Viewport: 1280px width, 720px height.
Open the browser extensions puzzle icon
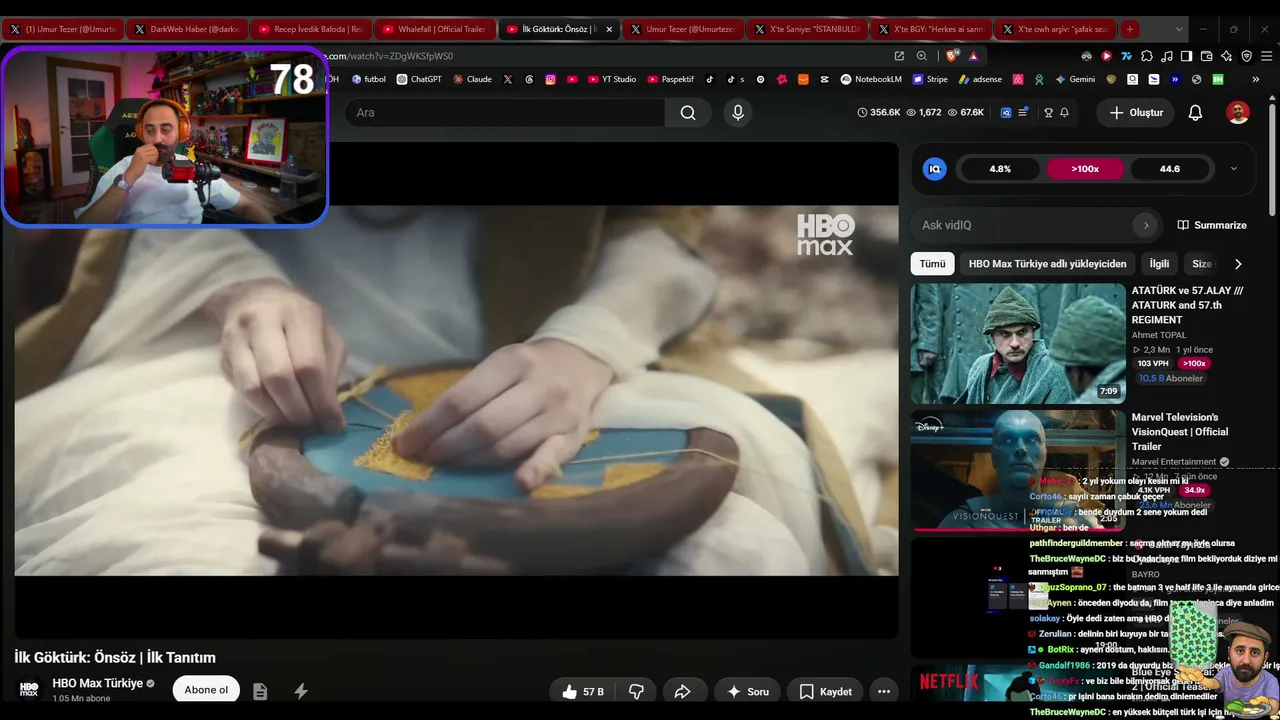pos(1147,56)
